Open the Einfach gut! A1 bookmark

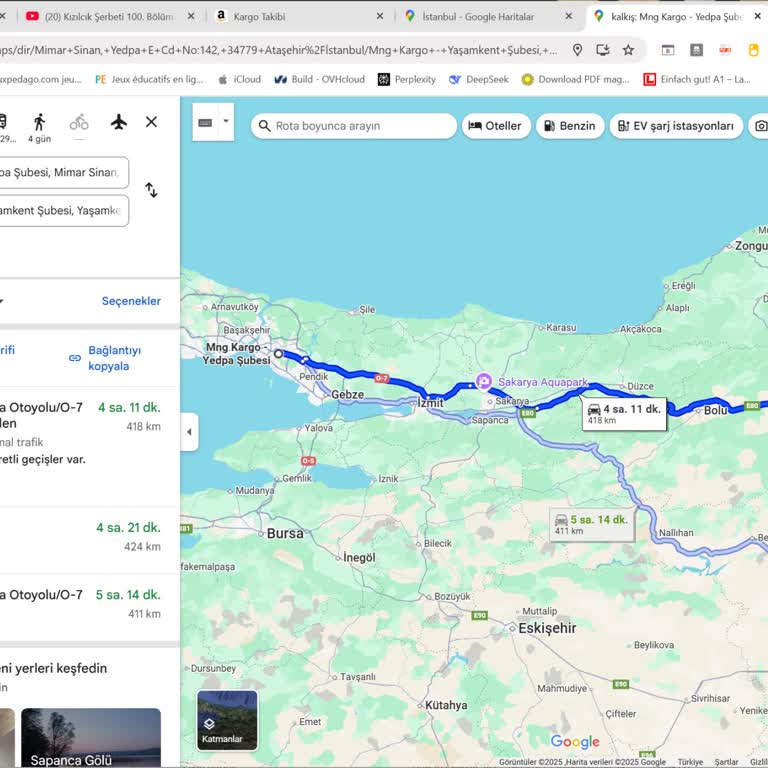(x=697, y=79)
